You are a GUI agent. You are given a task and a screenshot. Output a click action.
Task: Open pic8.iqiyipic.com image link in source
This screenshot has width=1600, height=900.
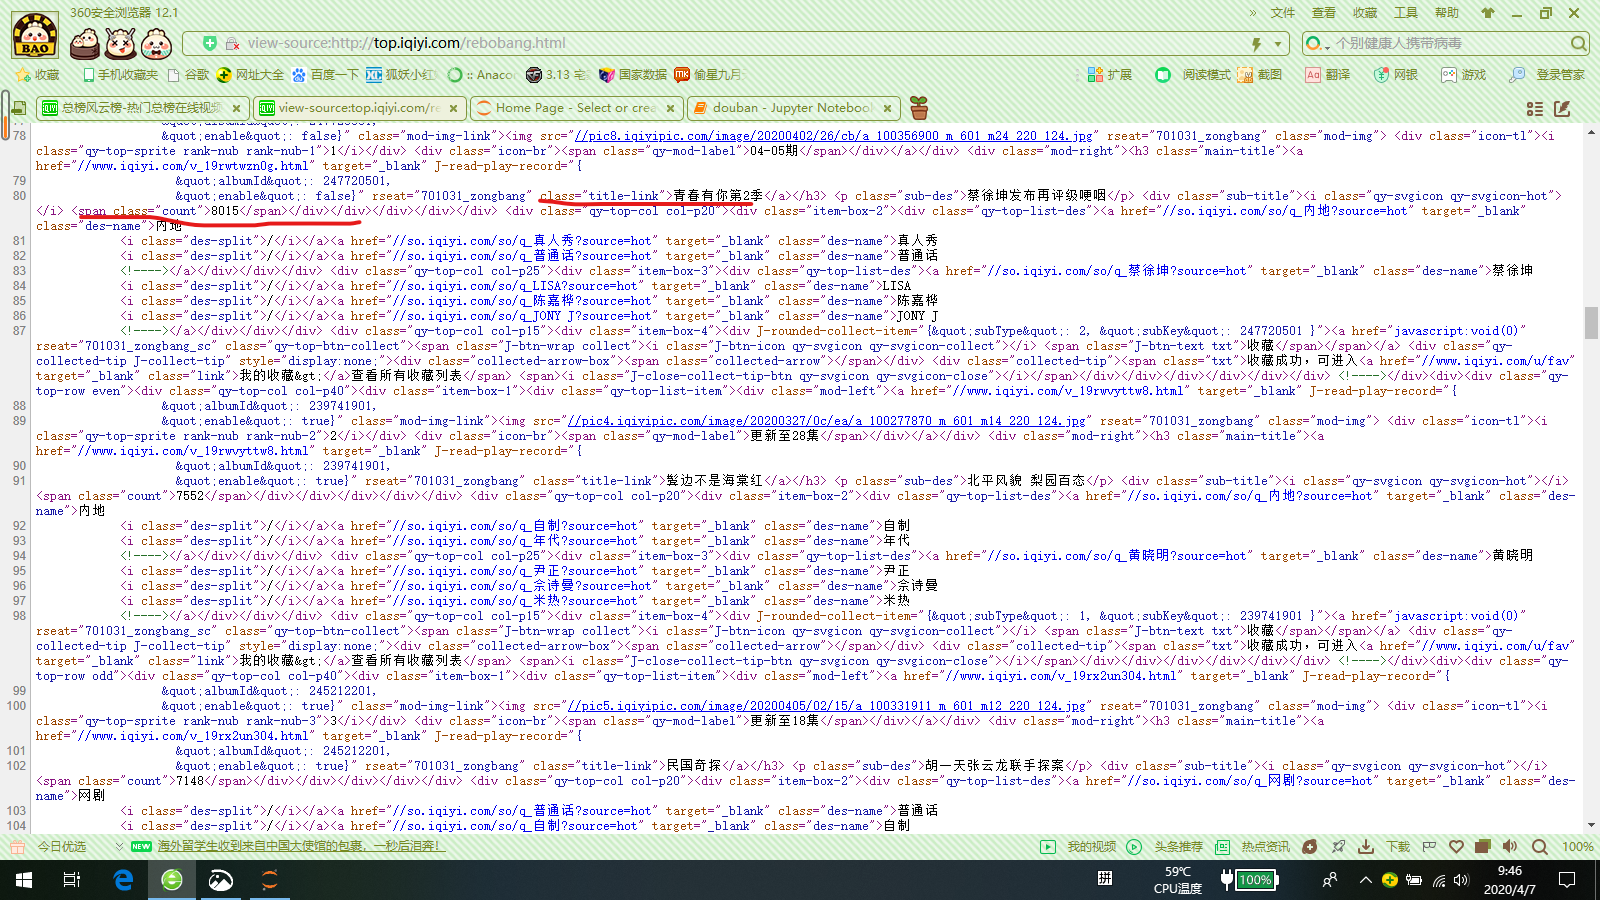click(834, 136)
